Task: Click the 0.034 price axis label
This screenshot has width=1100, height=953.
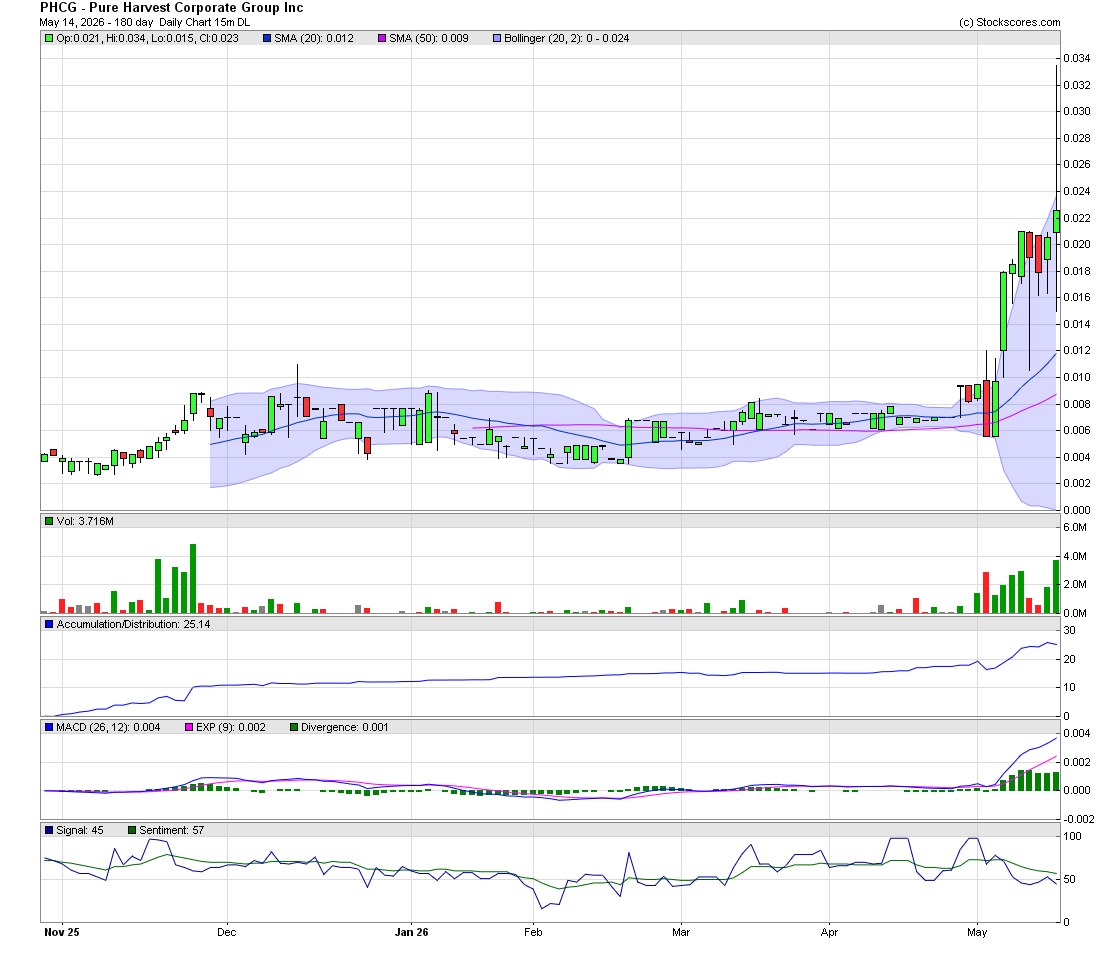Action: pos(1077,58)
